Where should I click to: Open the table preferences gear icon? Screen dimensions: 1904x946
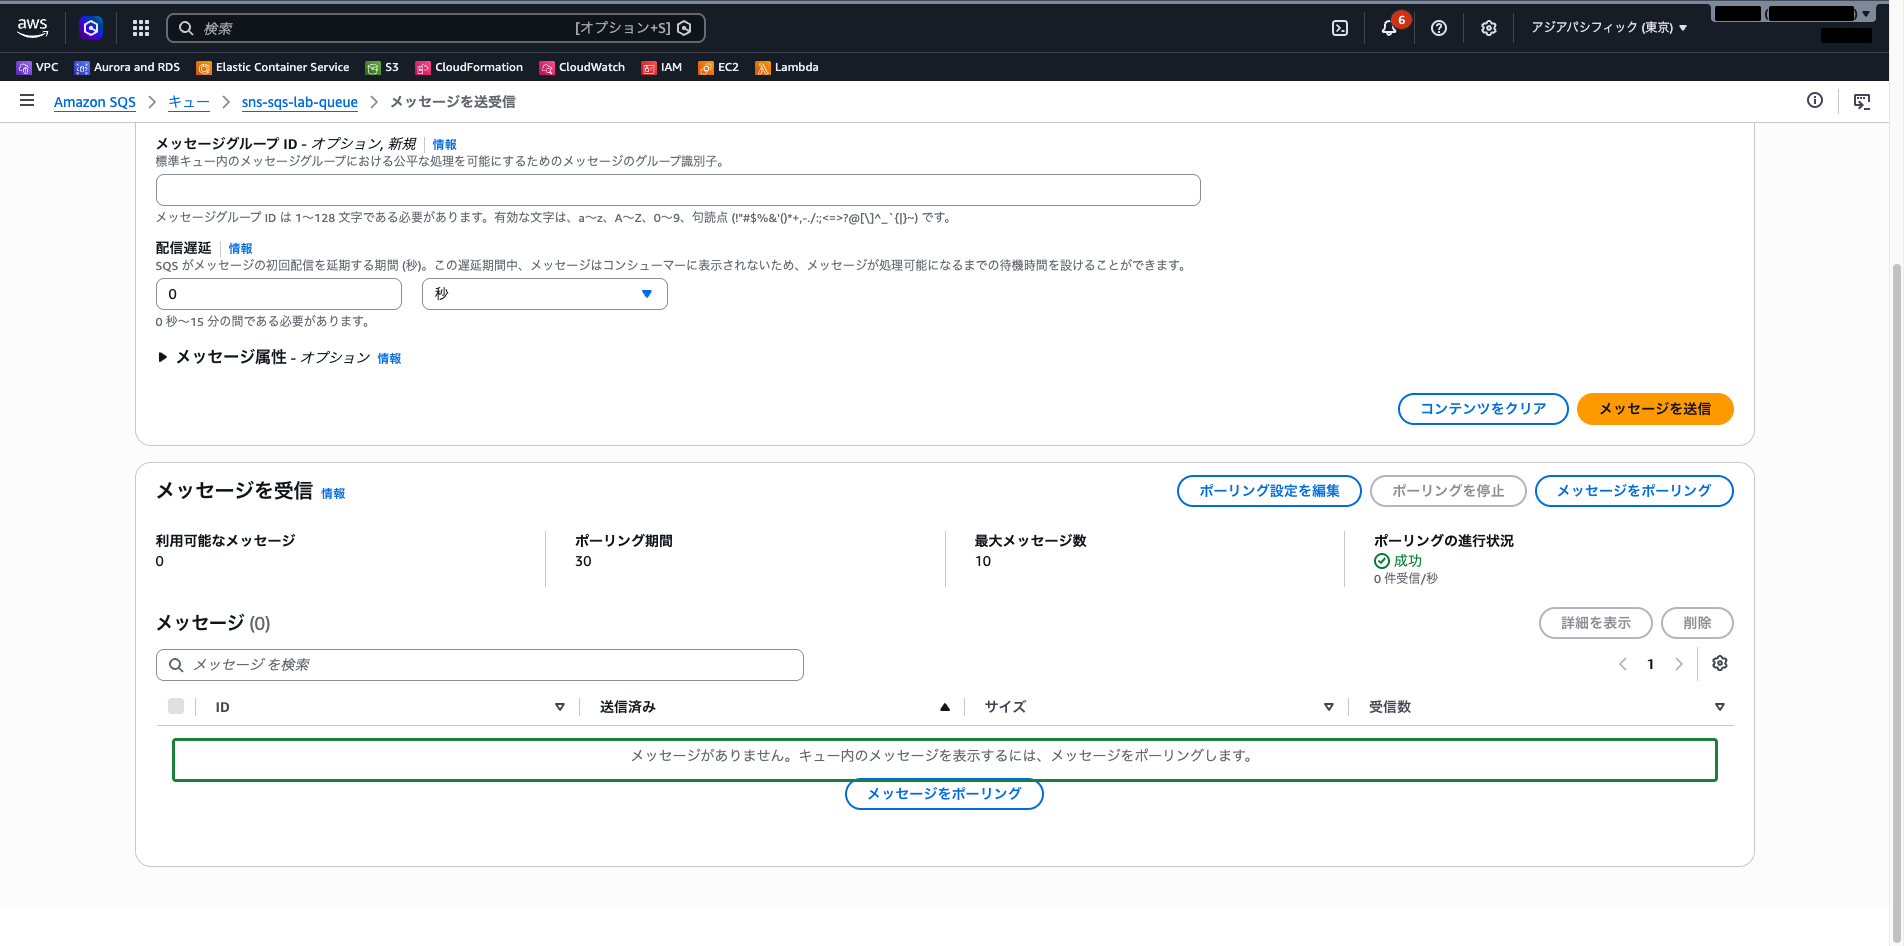point(1720,664)
